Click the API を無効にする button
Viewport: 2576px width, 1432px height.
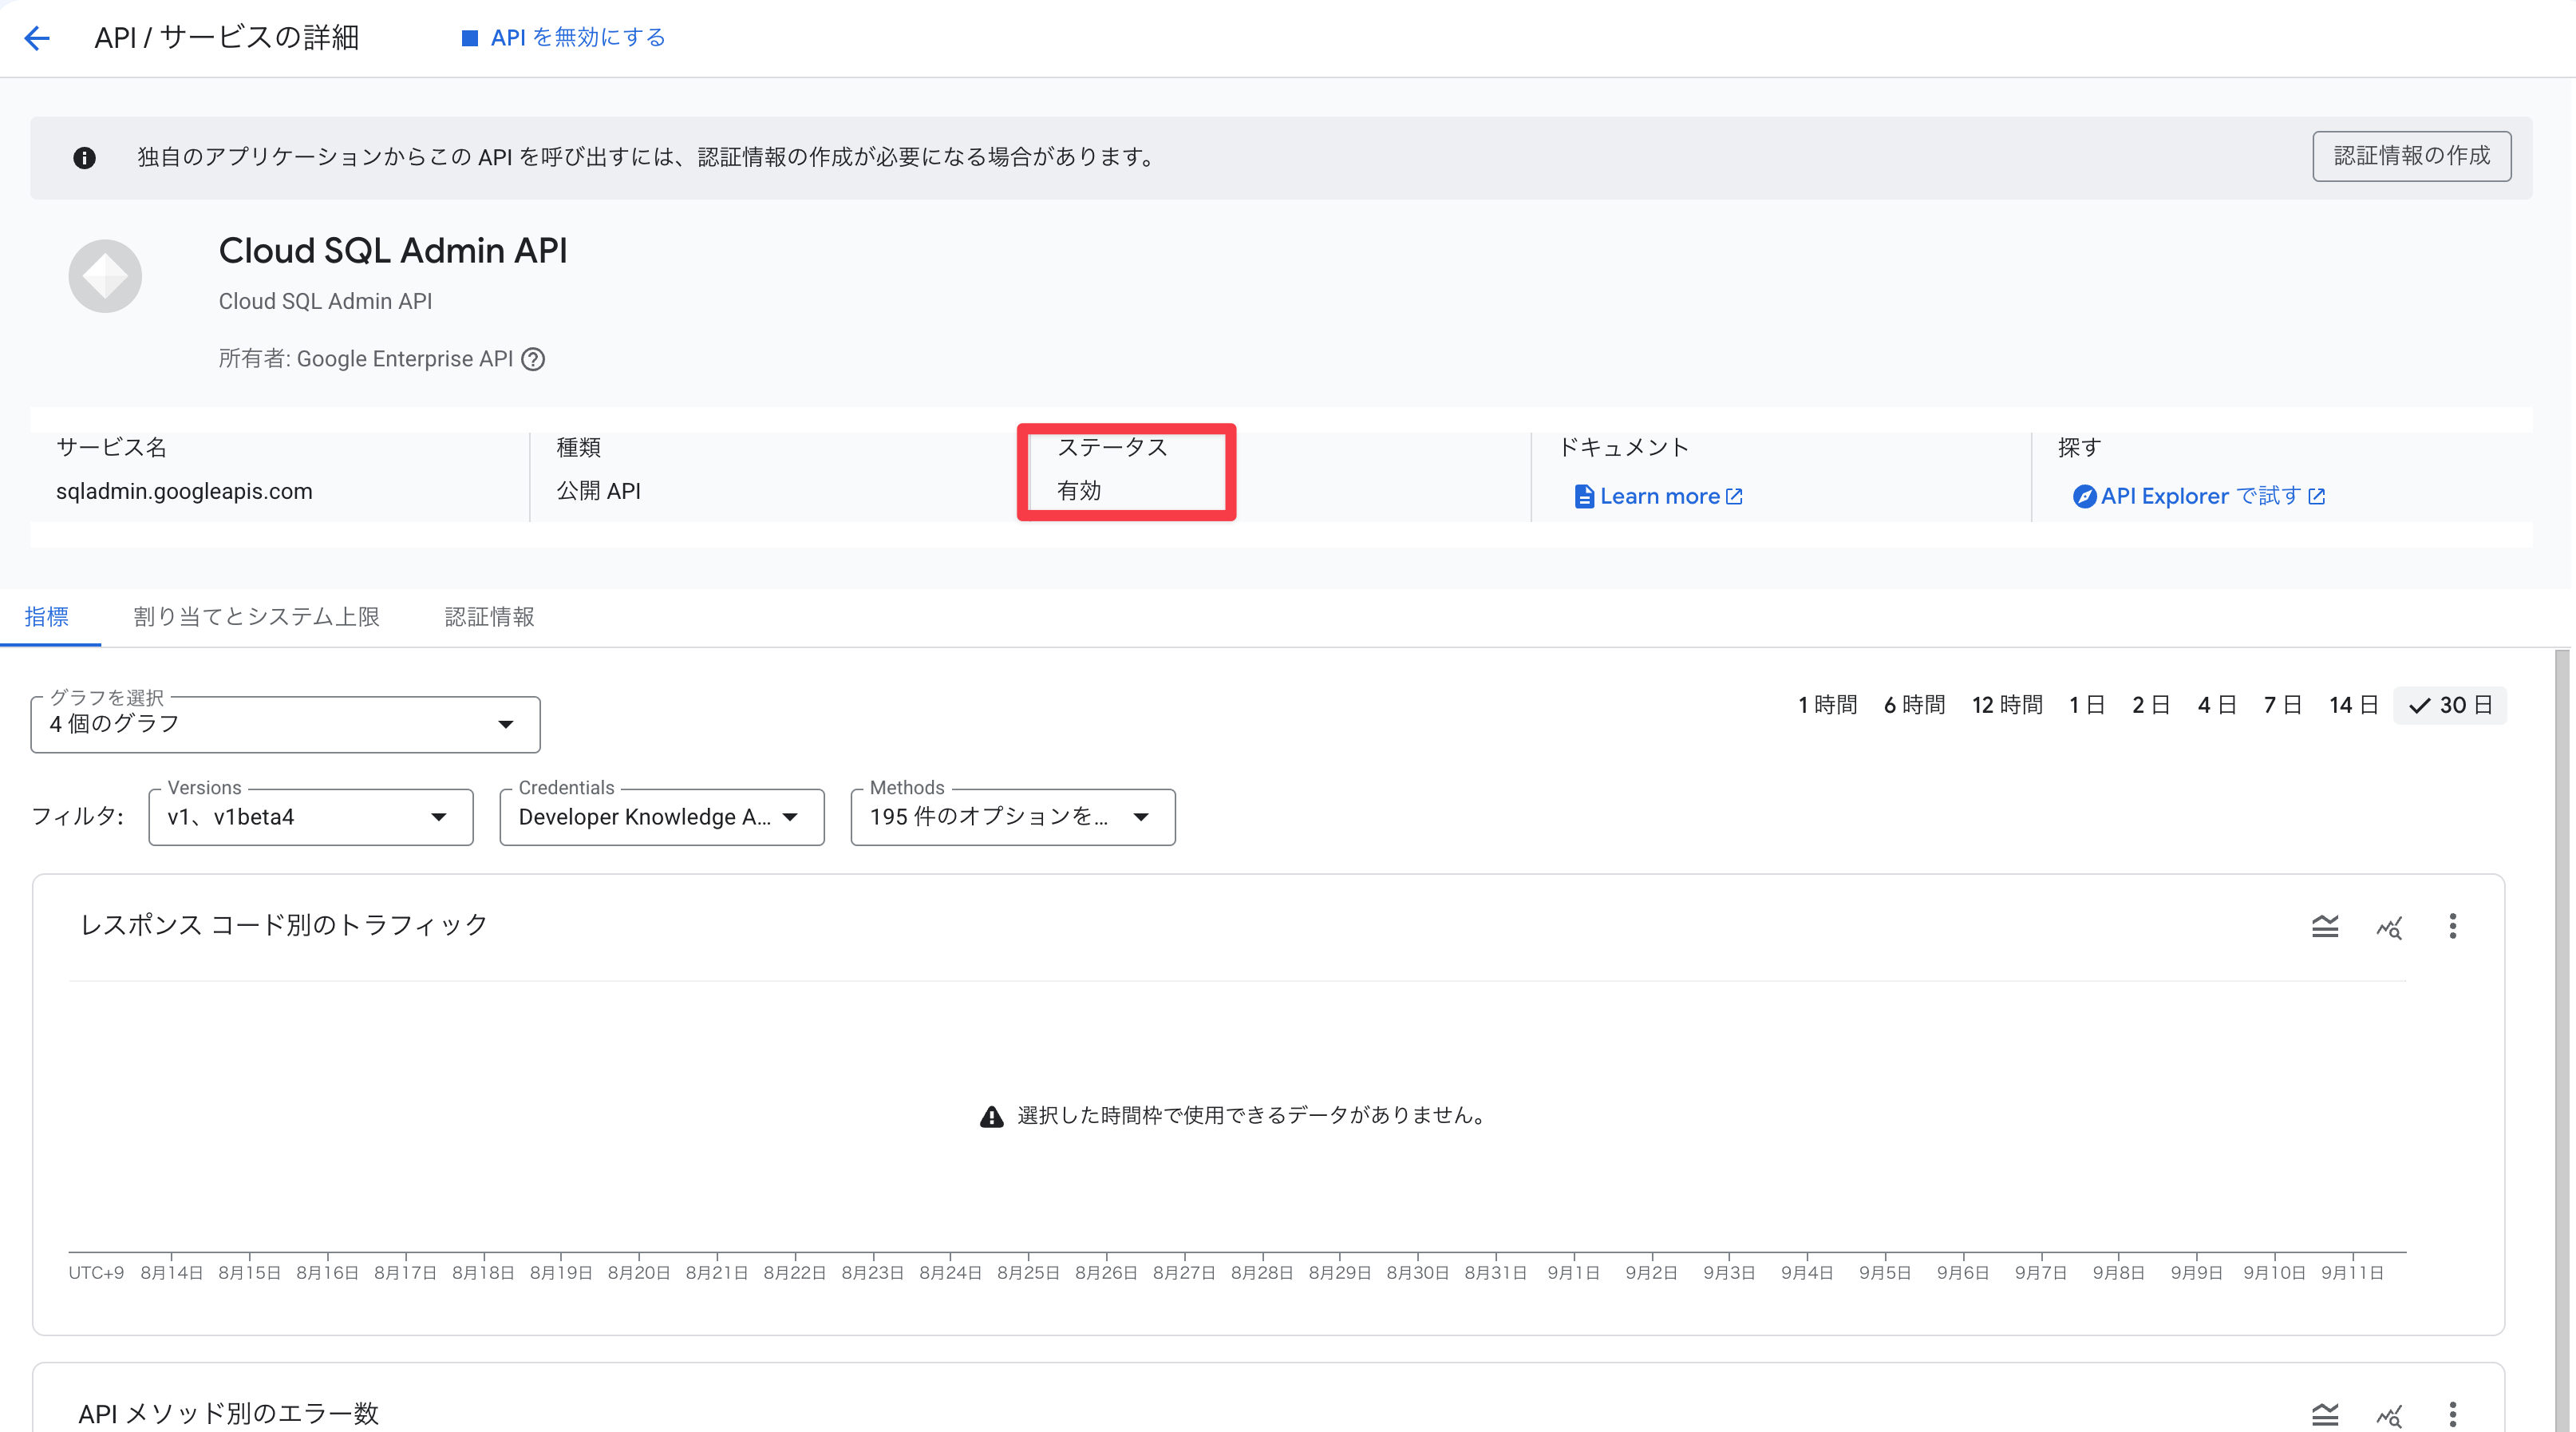pyautogui.click(x=563, y=38)
